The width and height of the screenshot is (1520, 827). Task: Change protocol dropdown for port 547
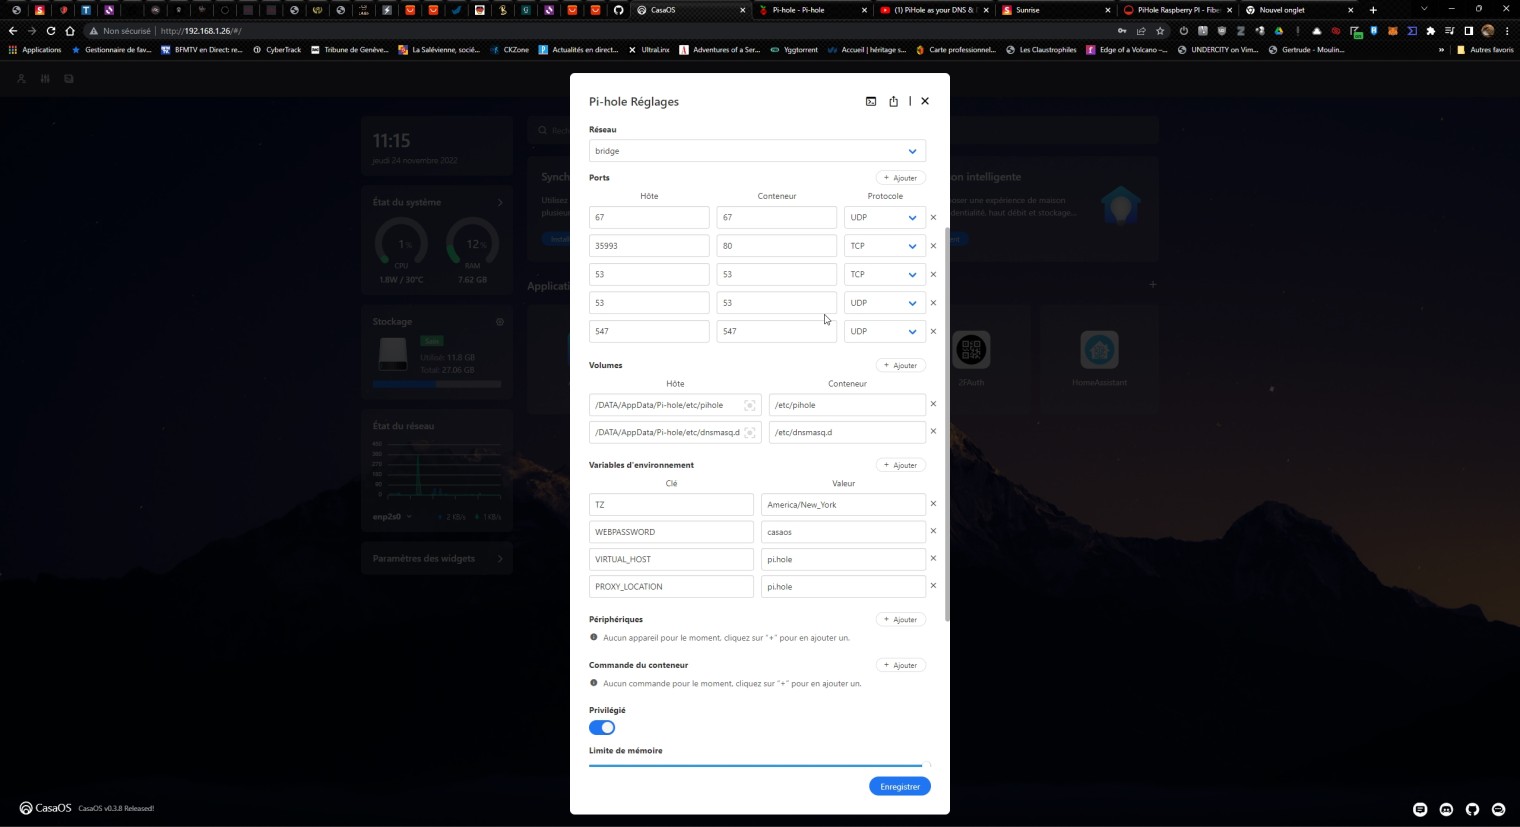[884, 331]
